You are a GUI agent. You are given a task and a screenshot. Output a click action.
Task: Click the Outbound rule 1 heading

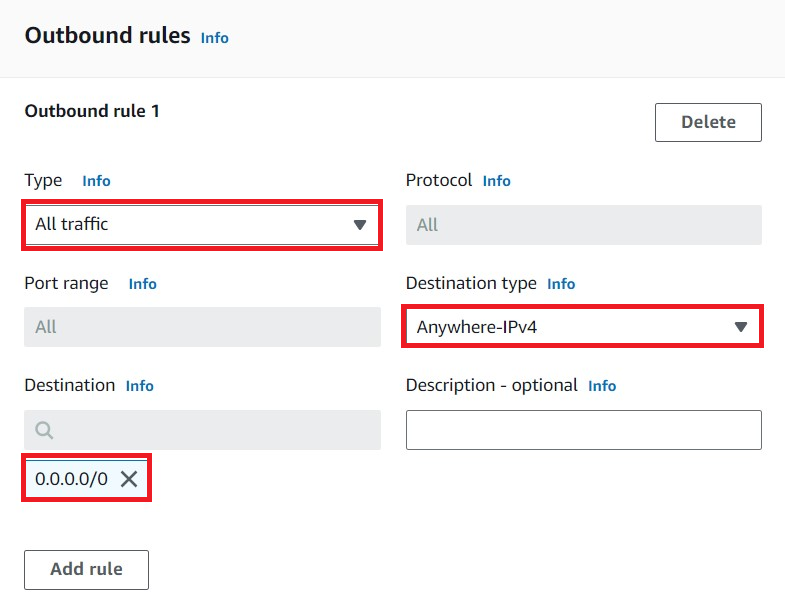pyautogui.click(x=92, y=111)
